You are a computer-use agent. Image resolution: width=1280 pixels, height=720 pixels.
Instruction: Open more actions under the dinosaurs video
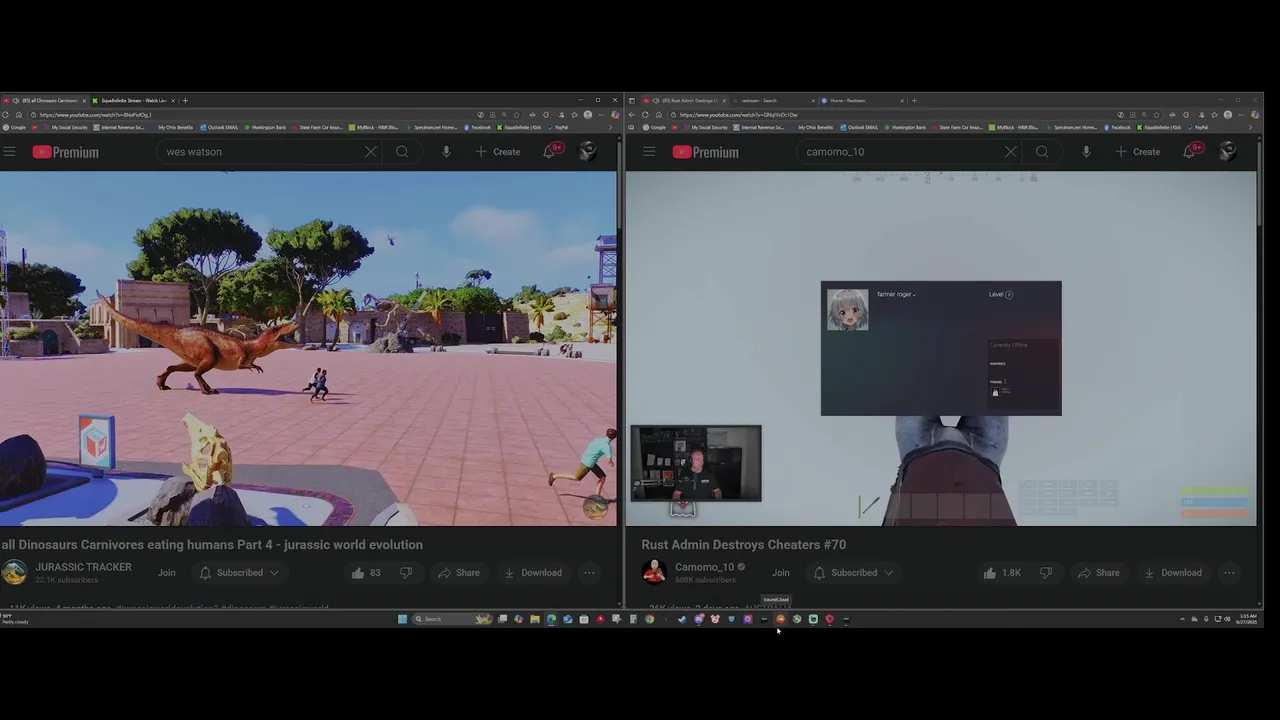(589, 573)
